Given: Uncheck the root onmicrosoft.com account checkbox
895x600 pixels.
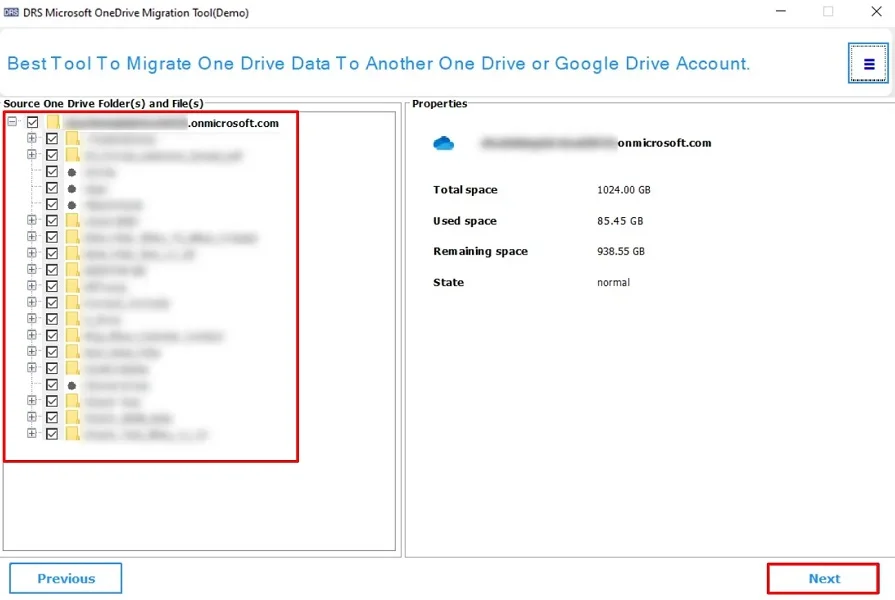Looking at the screenshot, I should pos(33,122).
